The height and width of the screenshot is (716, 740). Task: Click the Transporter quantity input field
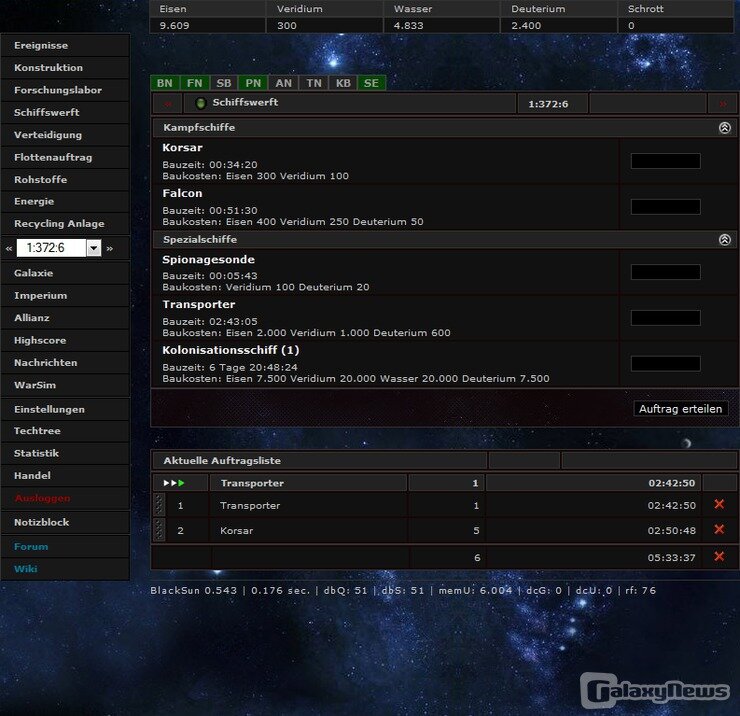(665, 318)
